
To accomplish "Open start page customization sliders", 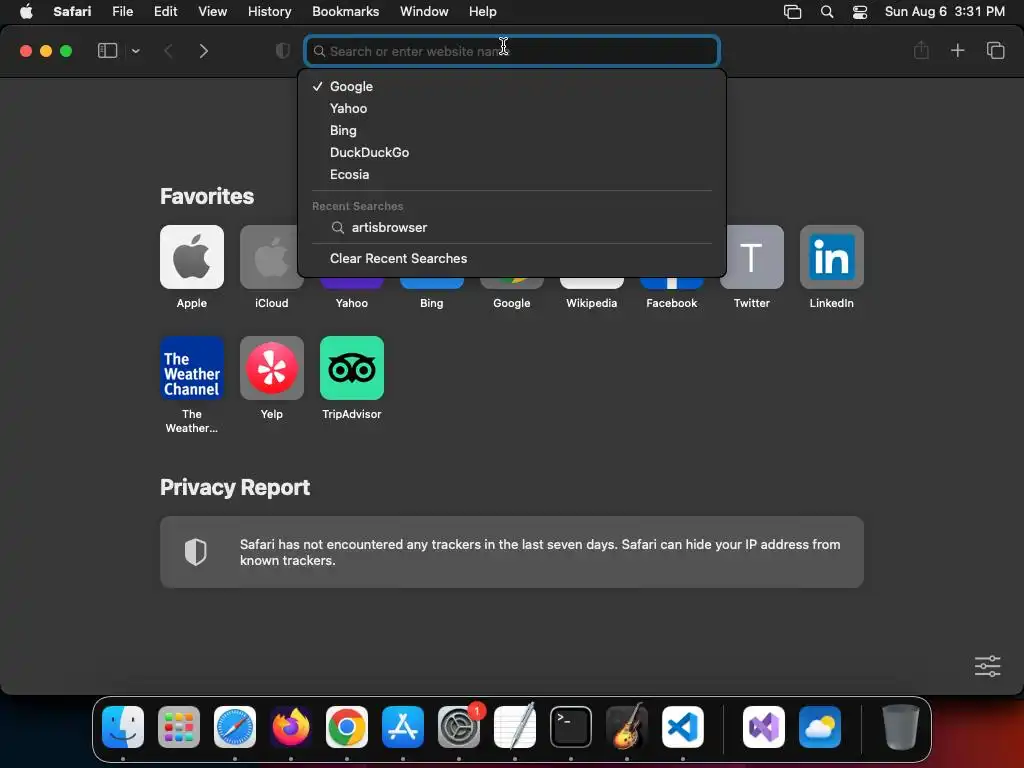I will (987, 666).
